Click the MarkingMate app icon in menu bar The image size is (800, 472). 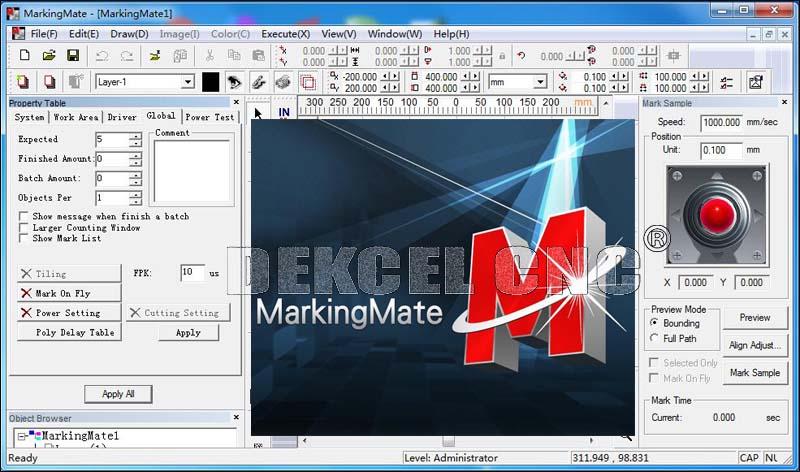click(18, 34)
